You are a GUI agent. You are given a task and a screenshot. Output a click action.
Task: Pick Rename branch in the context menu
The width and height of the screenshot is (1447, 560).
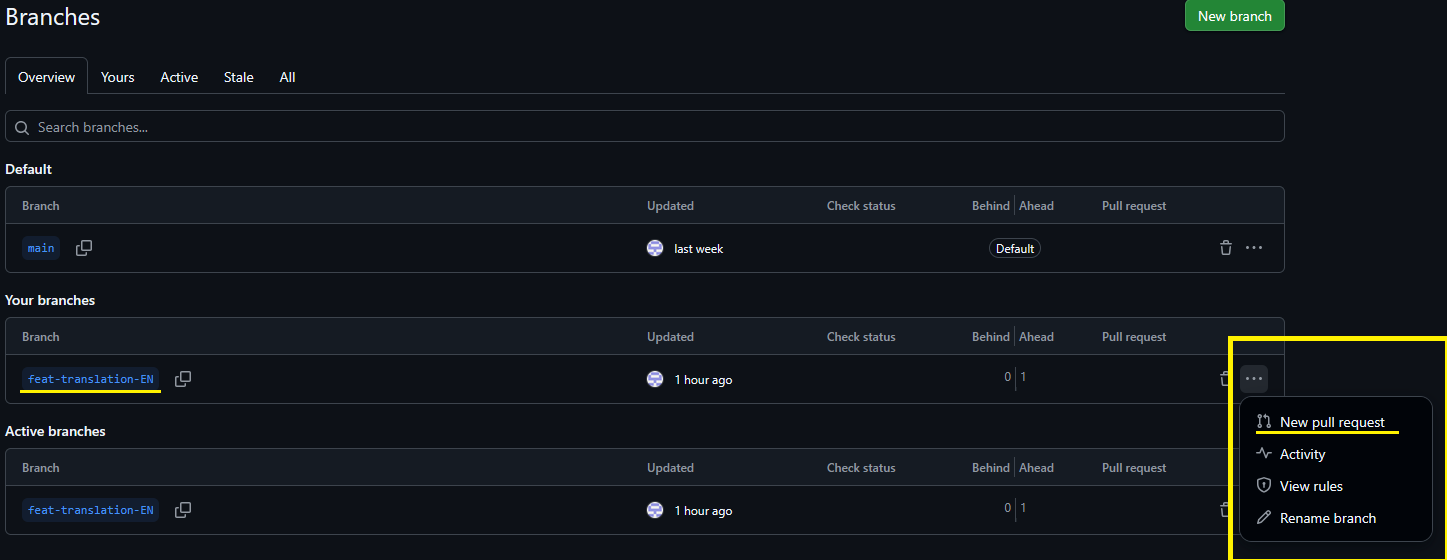tap(1327, 518)
